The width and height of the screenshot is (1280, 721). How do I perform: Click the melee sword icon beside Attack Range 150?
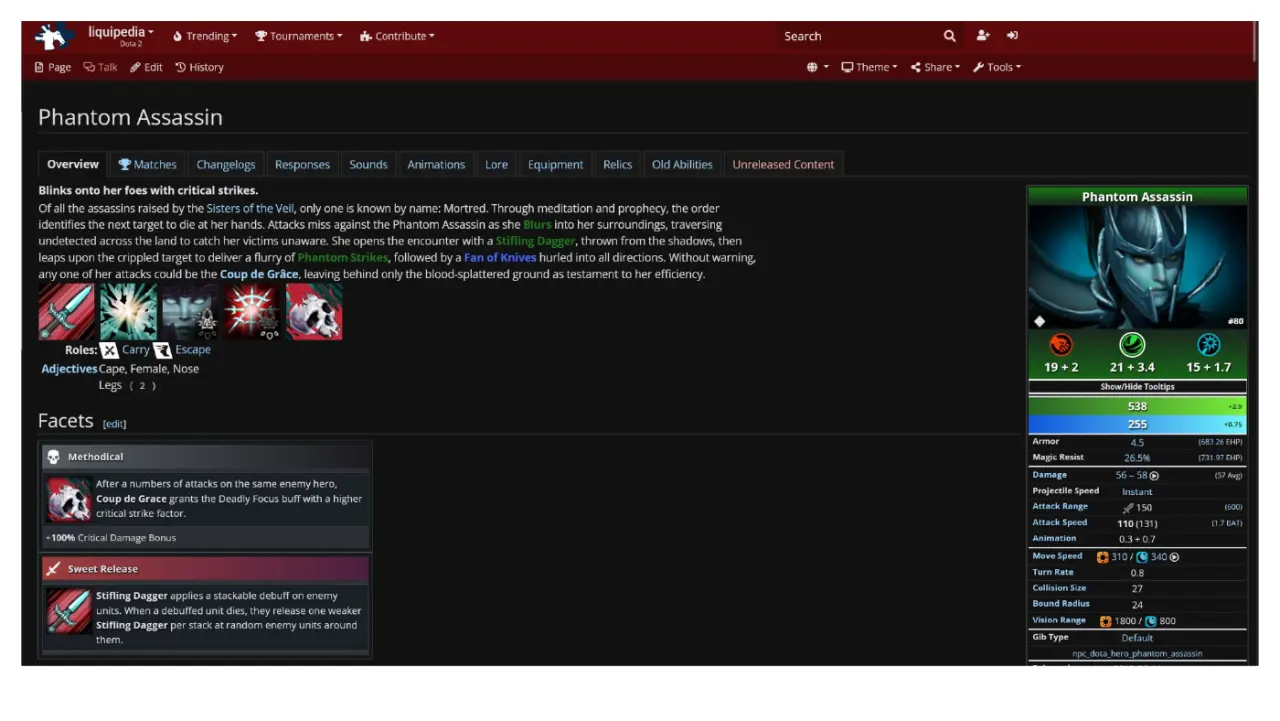point(1127,508)
